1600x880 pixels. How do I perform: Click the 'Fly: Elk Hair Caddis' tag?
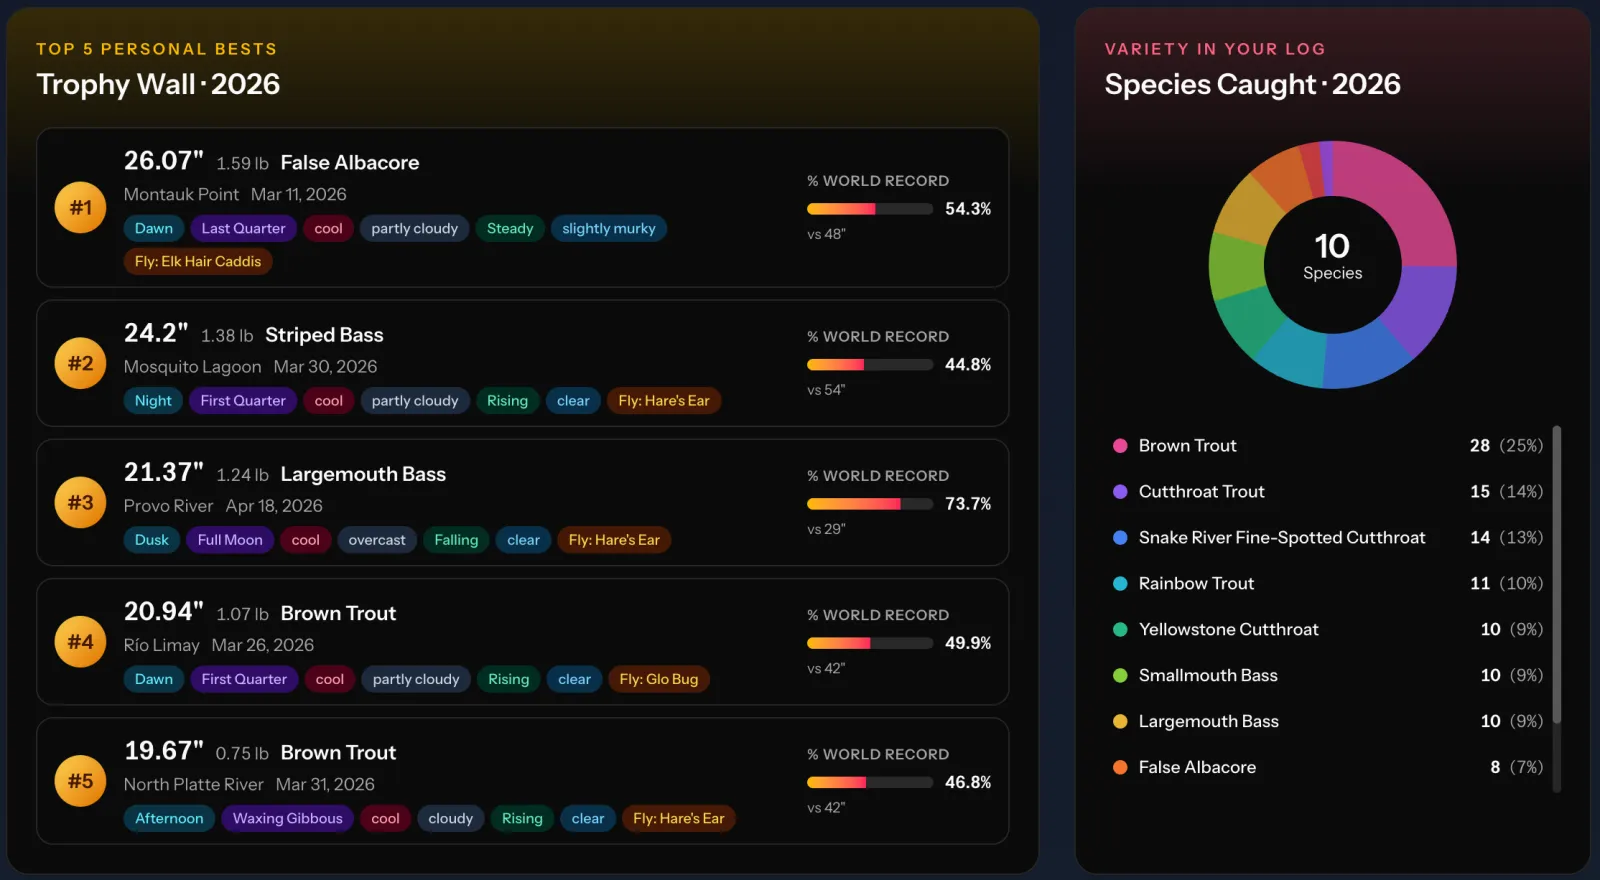pos(198,261)
